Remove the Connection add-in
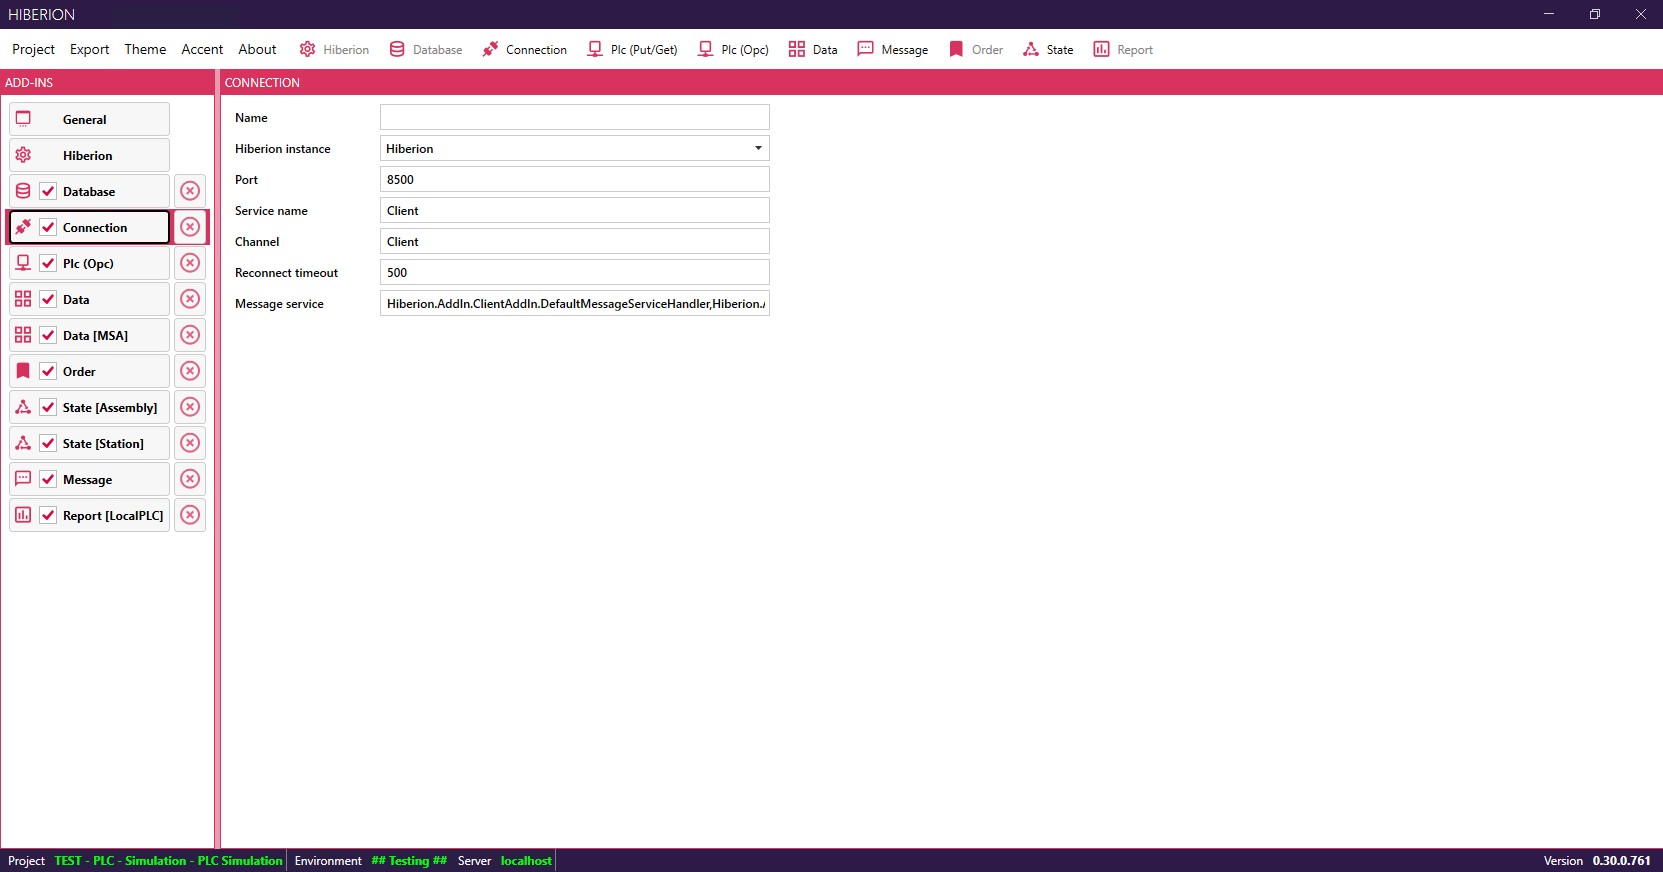 coord(190,227)
